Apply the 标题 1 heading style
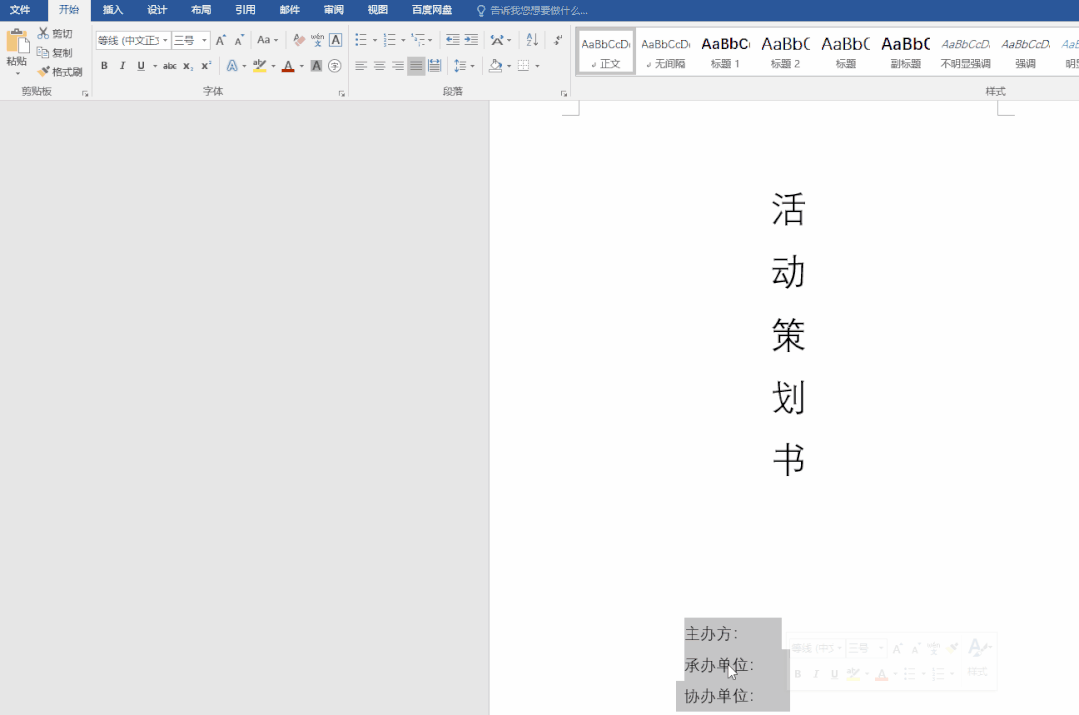1079x715 pixels. 725,51
